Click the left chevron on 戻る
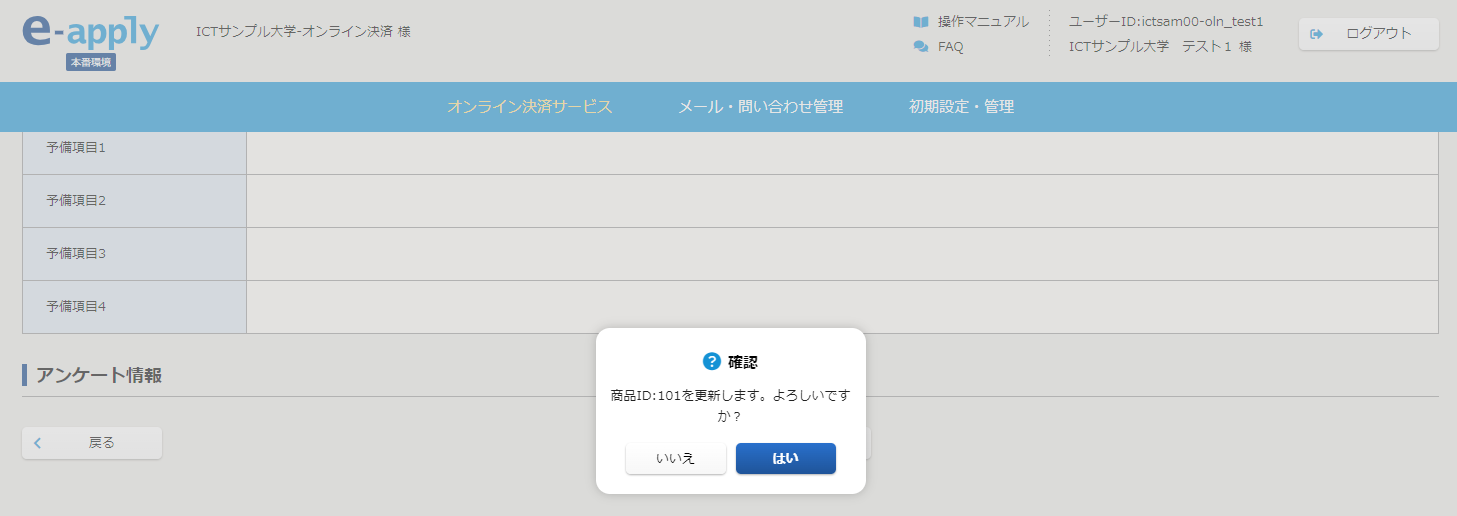Screen dimensions: 1457x516 coord(38,443)
